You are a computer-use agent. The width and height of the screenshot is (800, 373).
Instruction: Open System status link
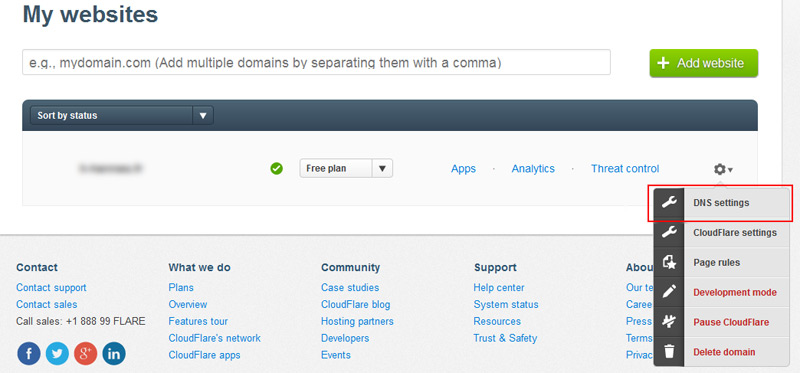506,304
